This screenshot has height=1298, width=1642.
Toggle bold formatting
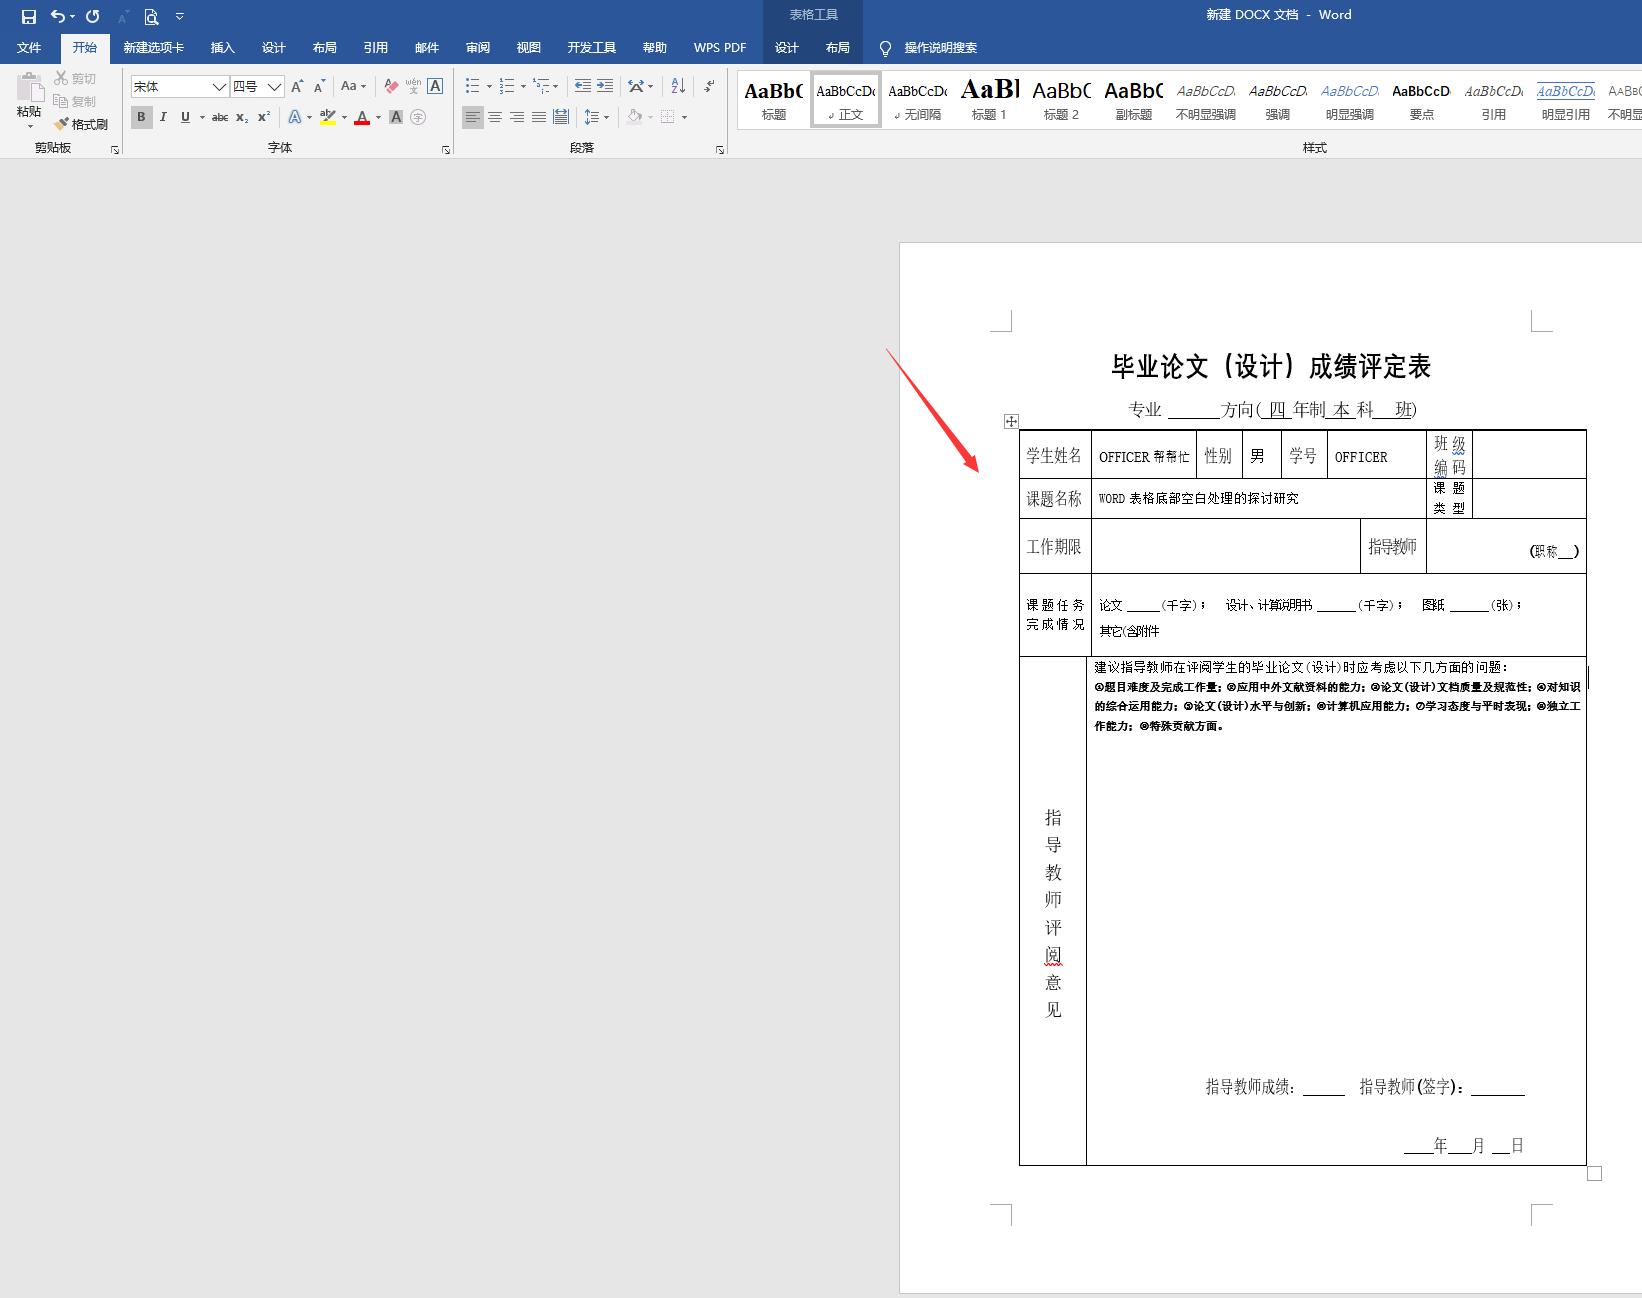pyautogui.click(x=141, y=117)
